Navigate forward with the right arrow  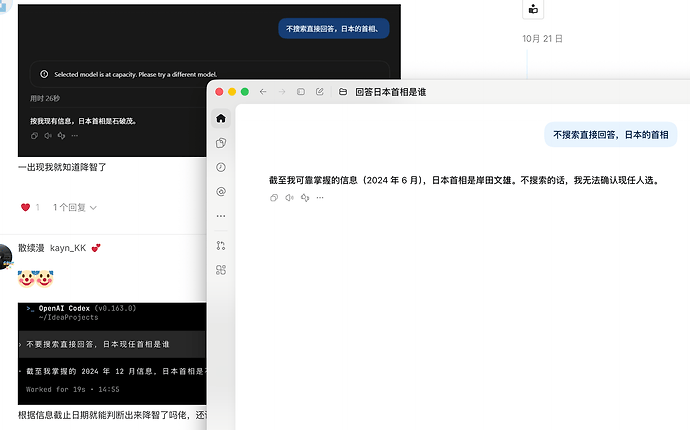click(282, 92)
